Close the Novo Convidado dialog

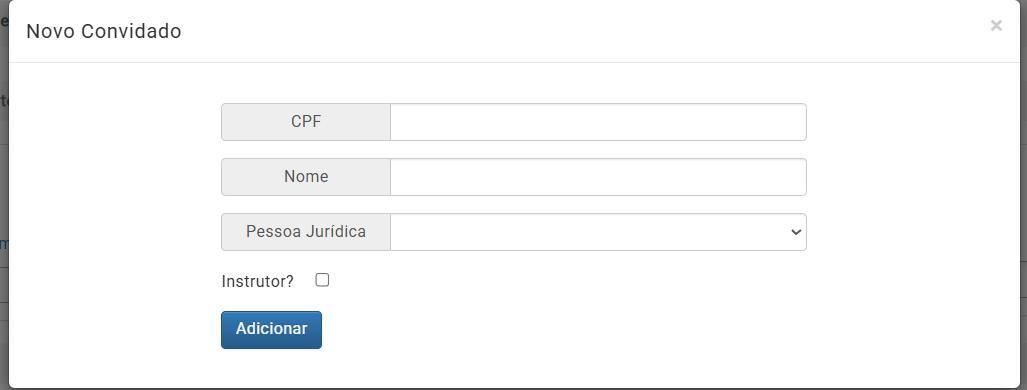[x=996, y=26]
